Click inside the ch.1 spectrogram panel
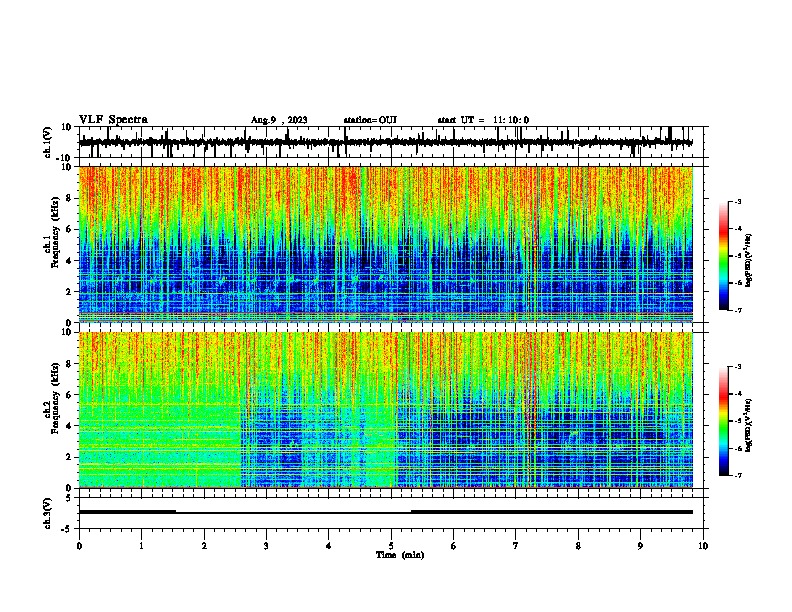 pos(385,244)
